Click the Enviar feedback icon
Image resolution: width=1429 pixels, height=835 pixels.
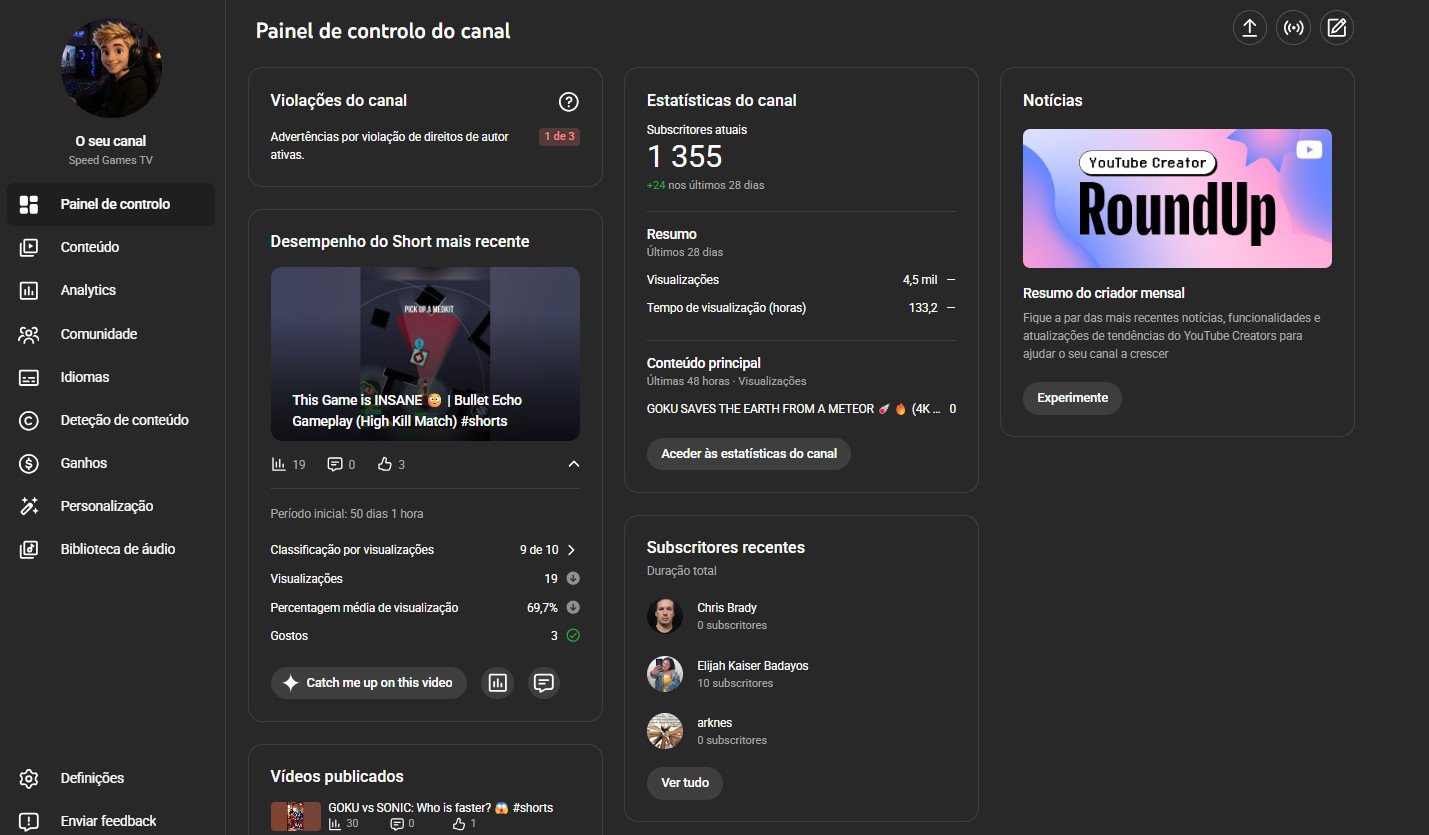pos(29,821)
